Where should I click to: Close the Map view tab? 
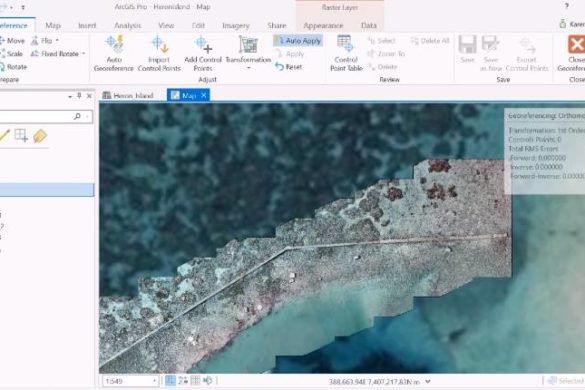click(x=204, y=96)
